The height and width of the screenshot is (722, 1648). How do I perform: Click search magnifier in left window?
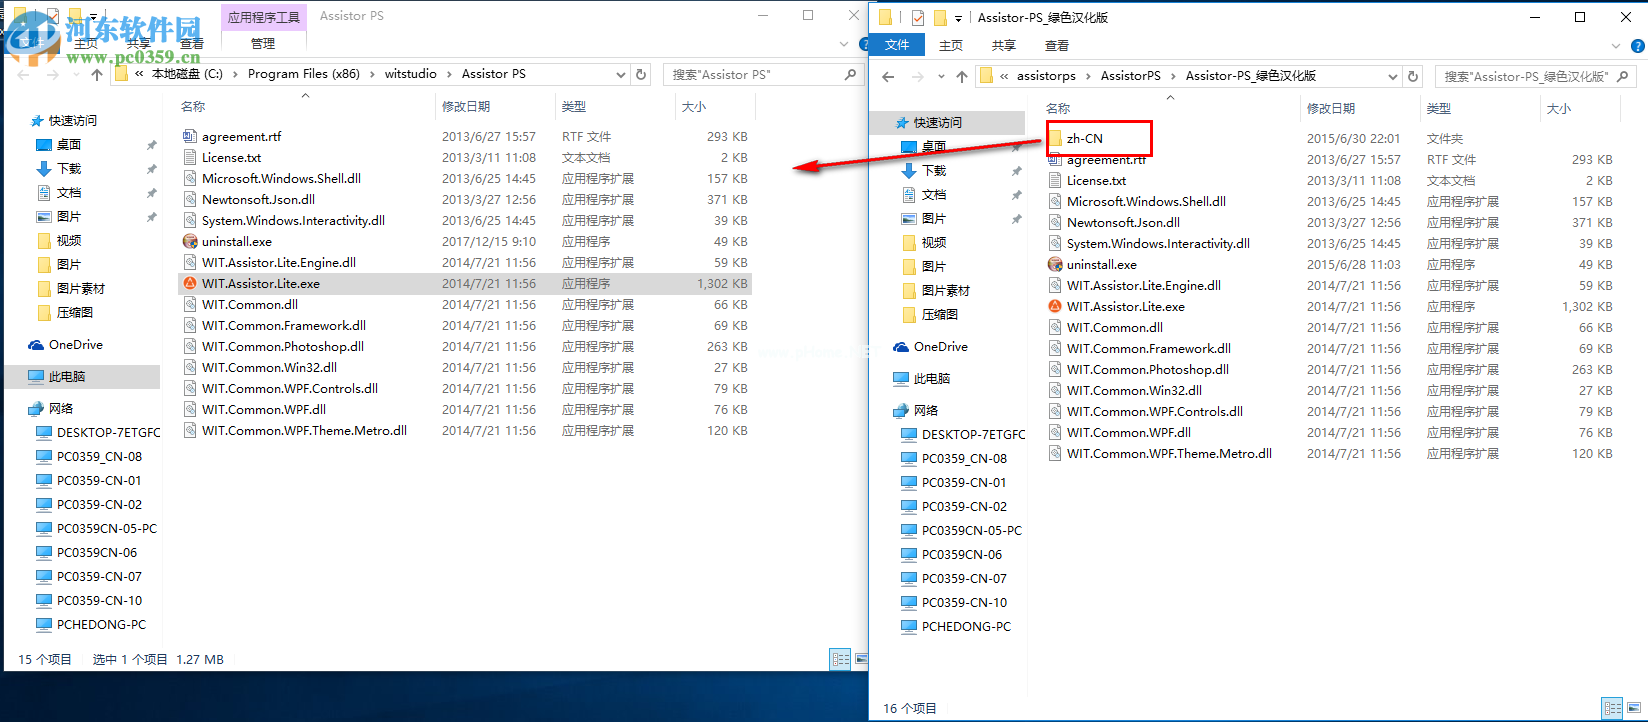click(851, 74)
